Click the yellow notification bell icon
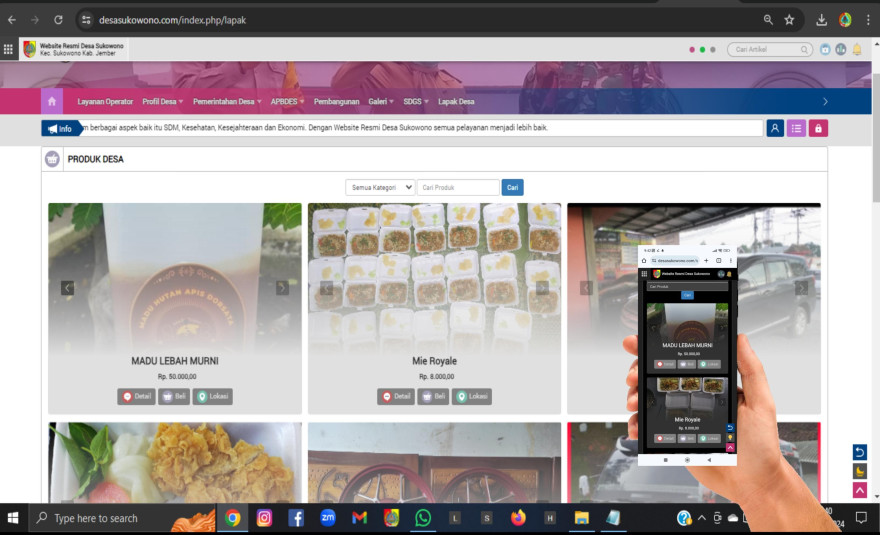 [x=857, y=49]
